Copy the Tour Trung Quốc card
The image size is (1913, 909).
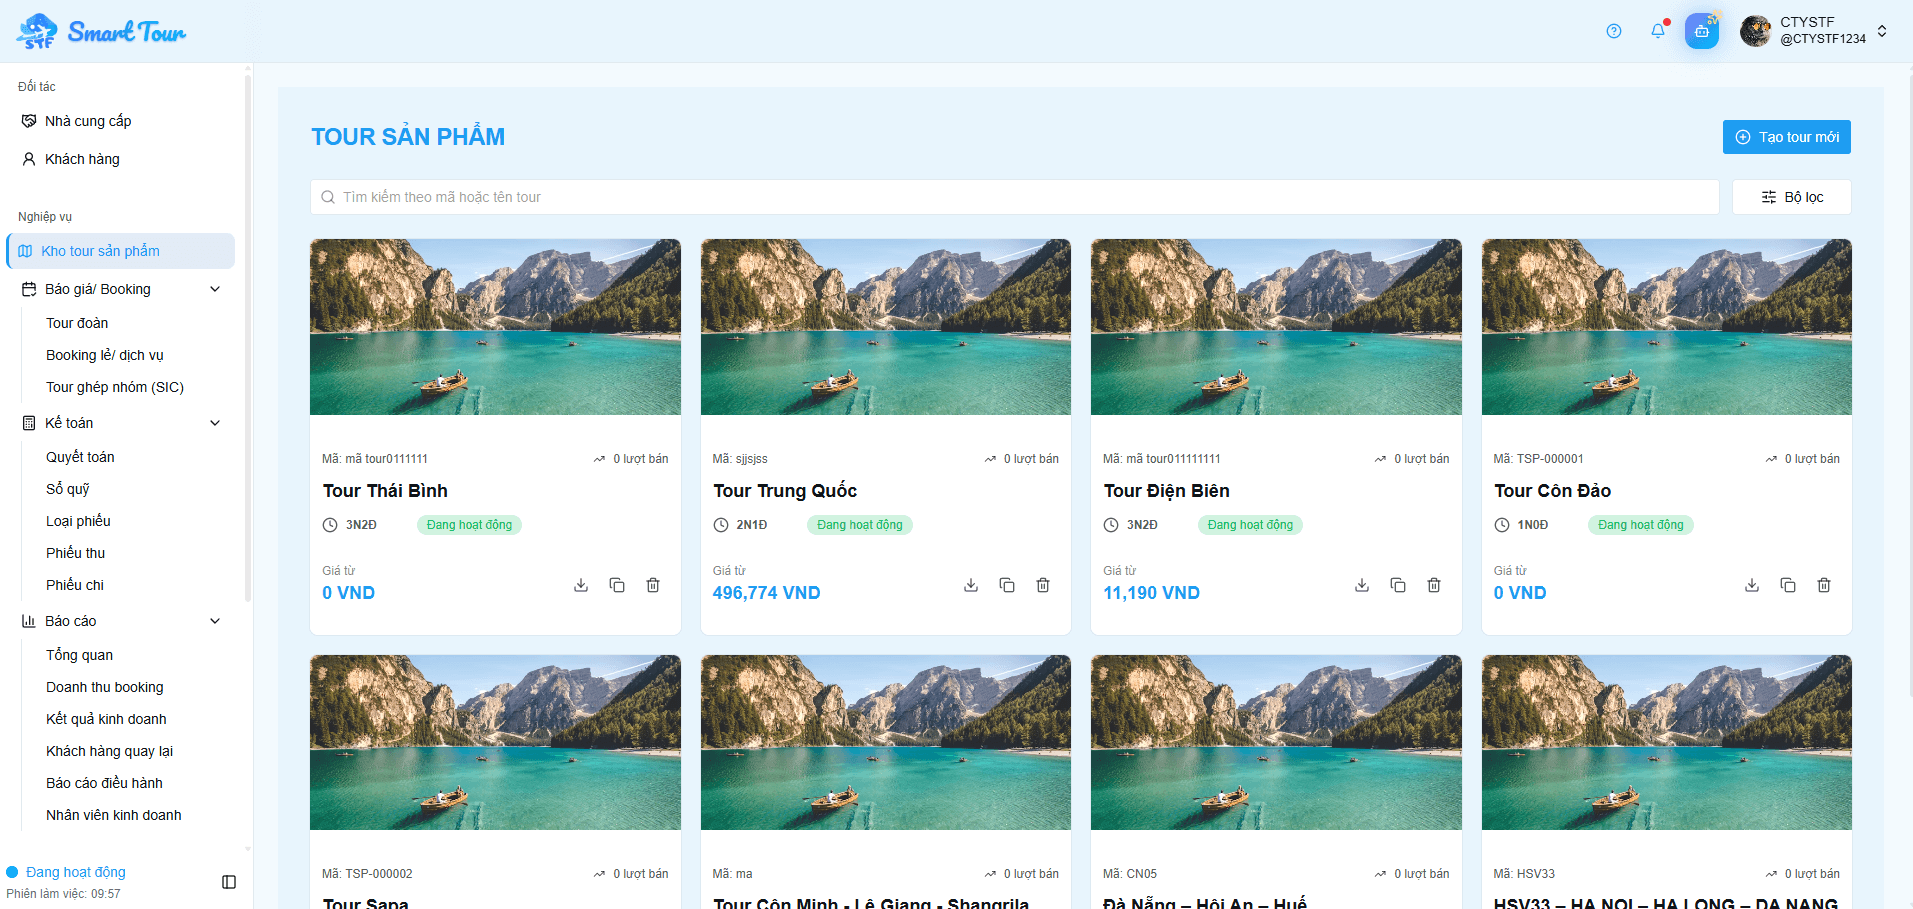click(1007, 585)
